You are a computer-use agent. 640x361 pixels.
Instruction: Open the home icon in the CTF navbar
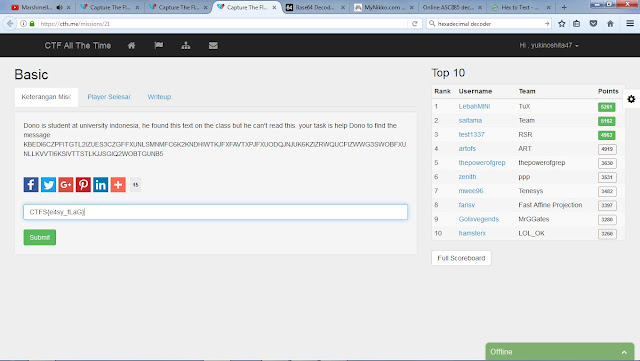pos(131,45)
